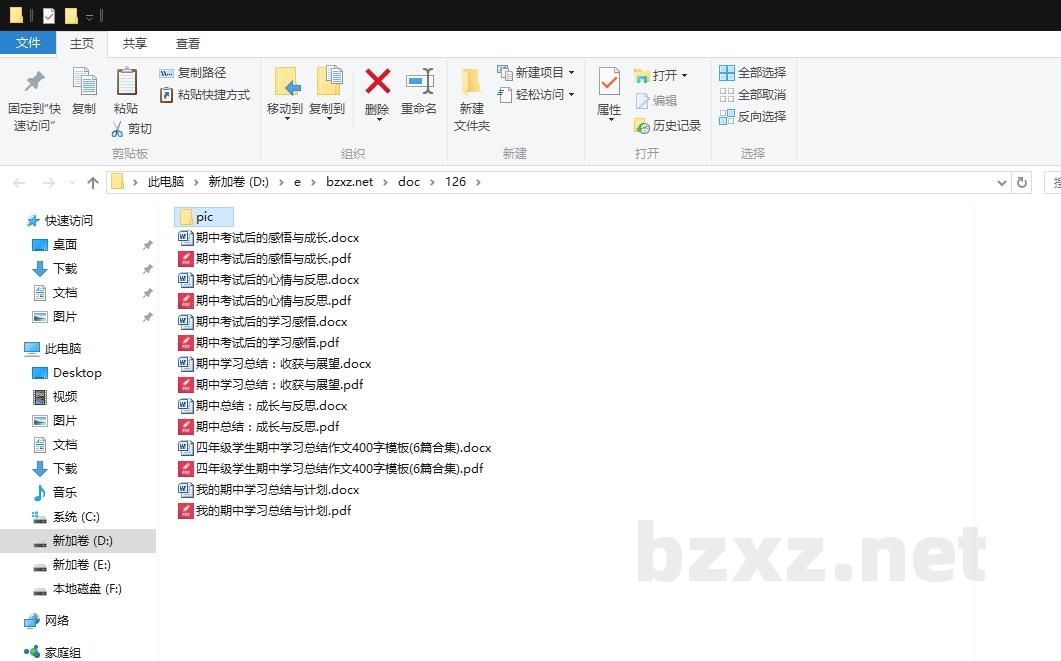Open address bar history dropdown arrow
Viewport: 1061px width, 661px height.
[x=1002, y=182]
